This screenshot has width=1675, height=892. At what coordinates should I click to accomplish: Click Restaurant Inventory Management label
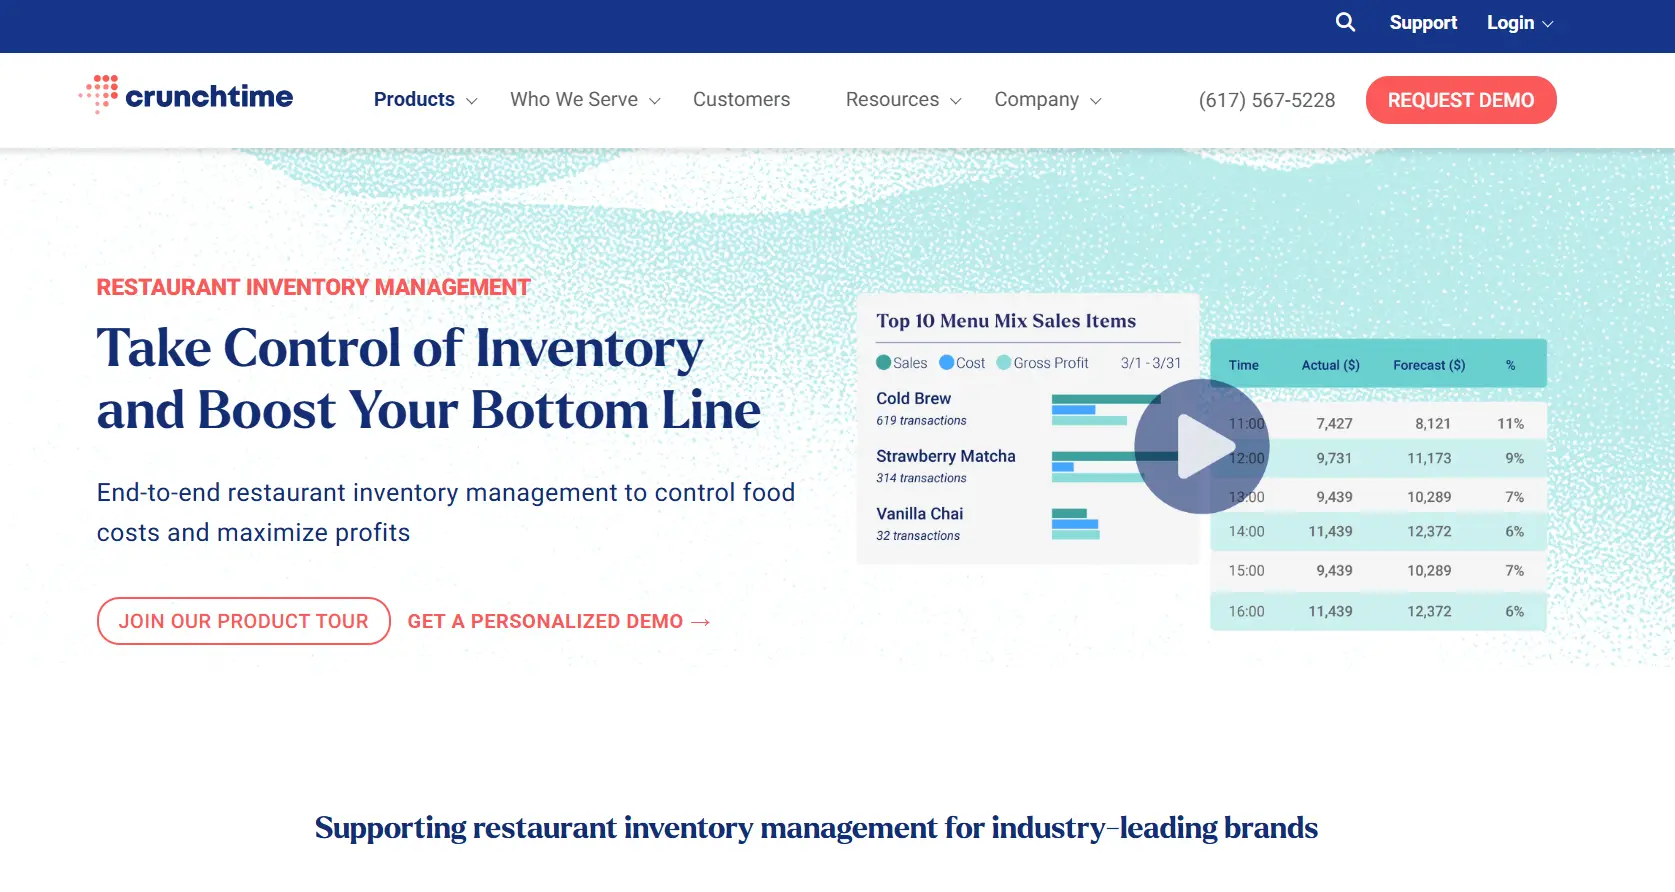point(313,288)
